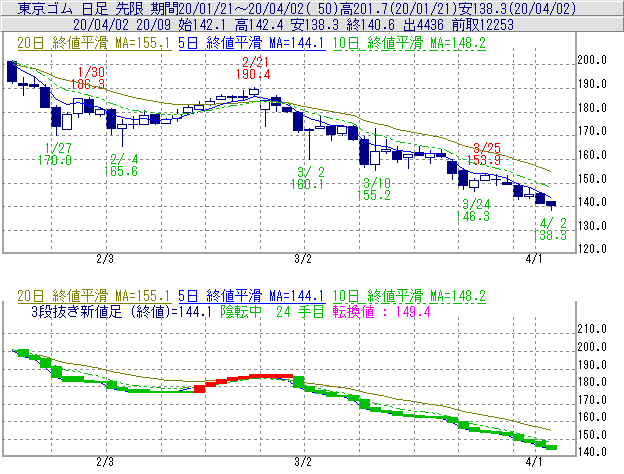Click the period low value 安138.3(20/04/02)
Viewport: 624px width, 474px height.
point(518,8)
